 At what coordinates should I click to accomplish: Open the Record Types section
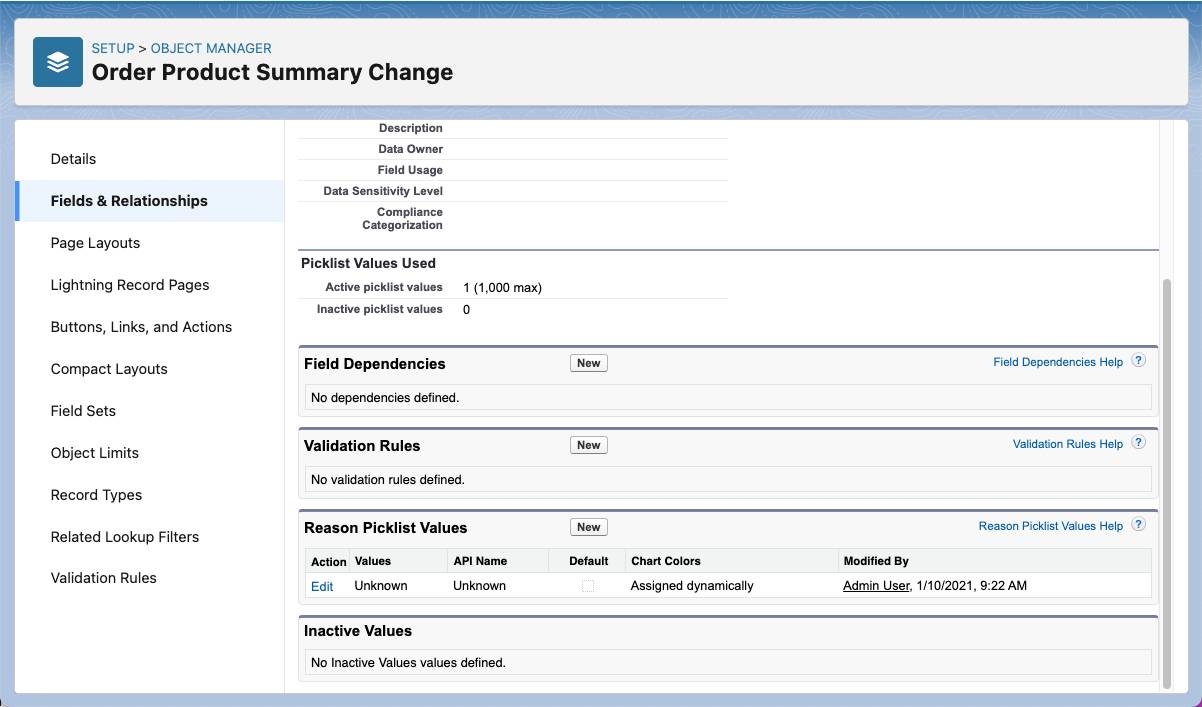(96, 494)
